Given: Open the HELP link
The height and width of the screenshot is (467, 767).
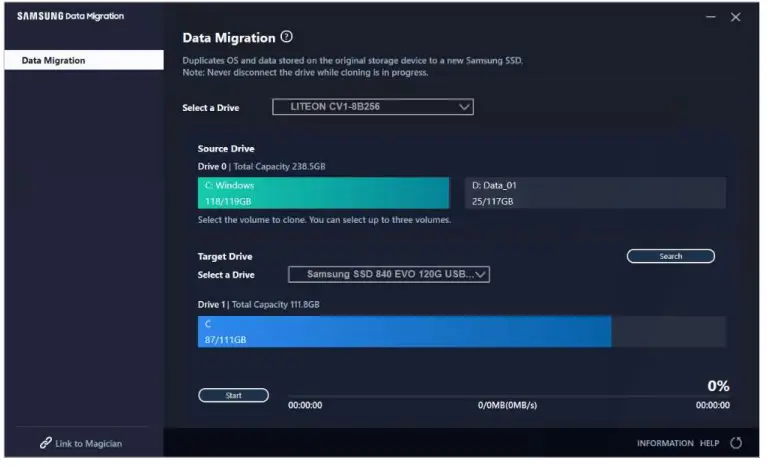Looking at the screenshot, I should pos(709,443).
